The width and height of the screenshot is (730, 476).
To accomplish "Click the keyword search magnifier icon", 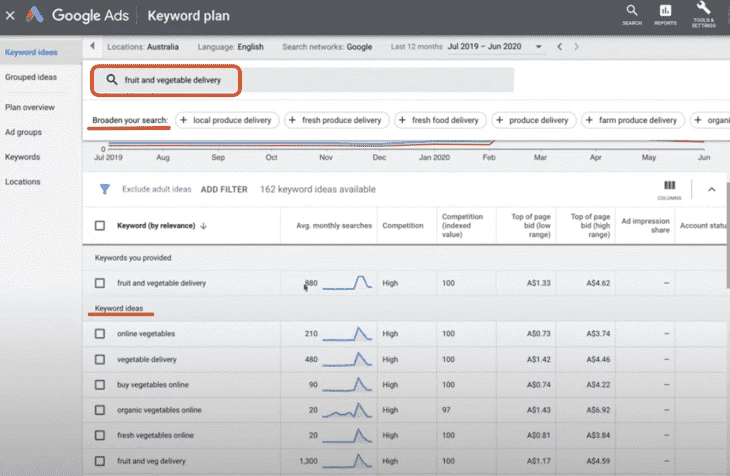I will [x=112, y=80].
